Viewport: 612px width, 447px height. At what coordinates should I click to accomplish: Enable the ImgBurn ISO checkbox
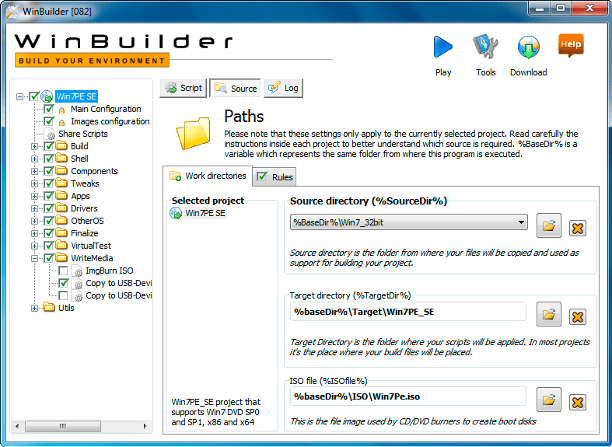pos(63,271)
